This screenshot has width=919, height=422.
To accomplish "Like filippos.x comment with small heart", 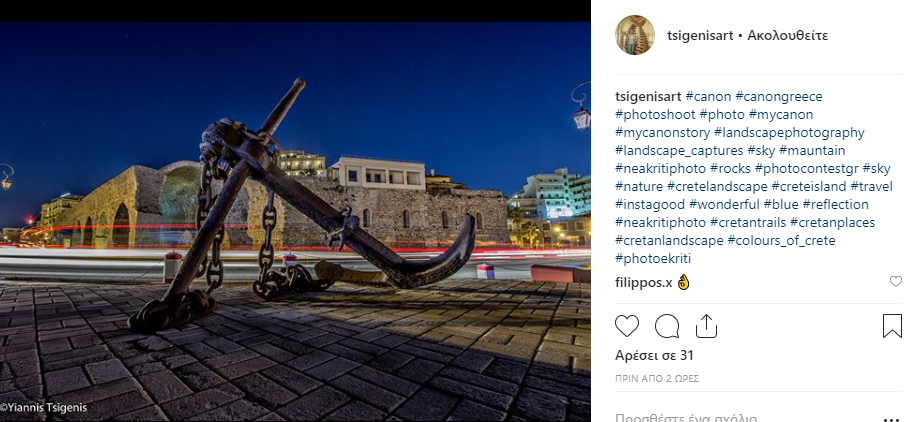I will tap(896, 282).
